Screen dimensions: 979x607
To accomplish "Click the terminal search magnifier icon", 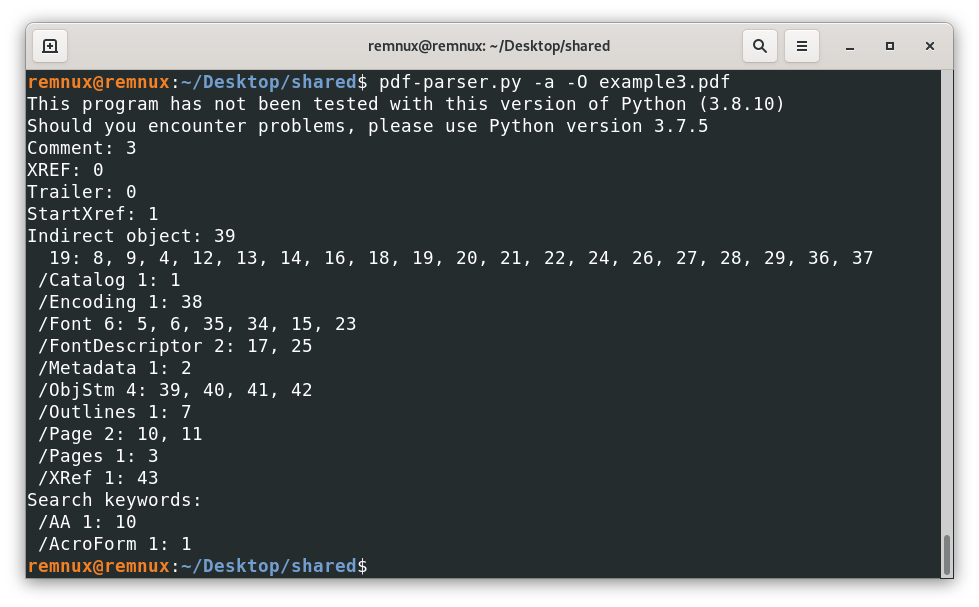I will pyautogui.click(x=760, y=46).
